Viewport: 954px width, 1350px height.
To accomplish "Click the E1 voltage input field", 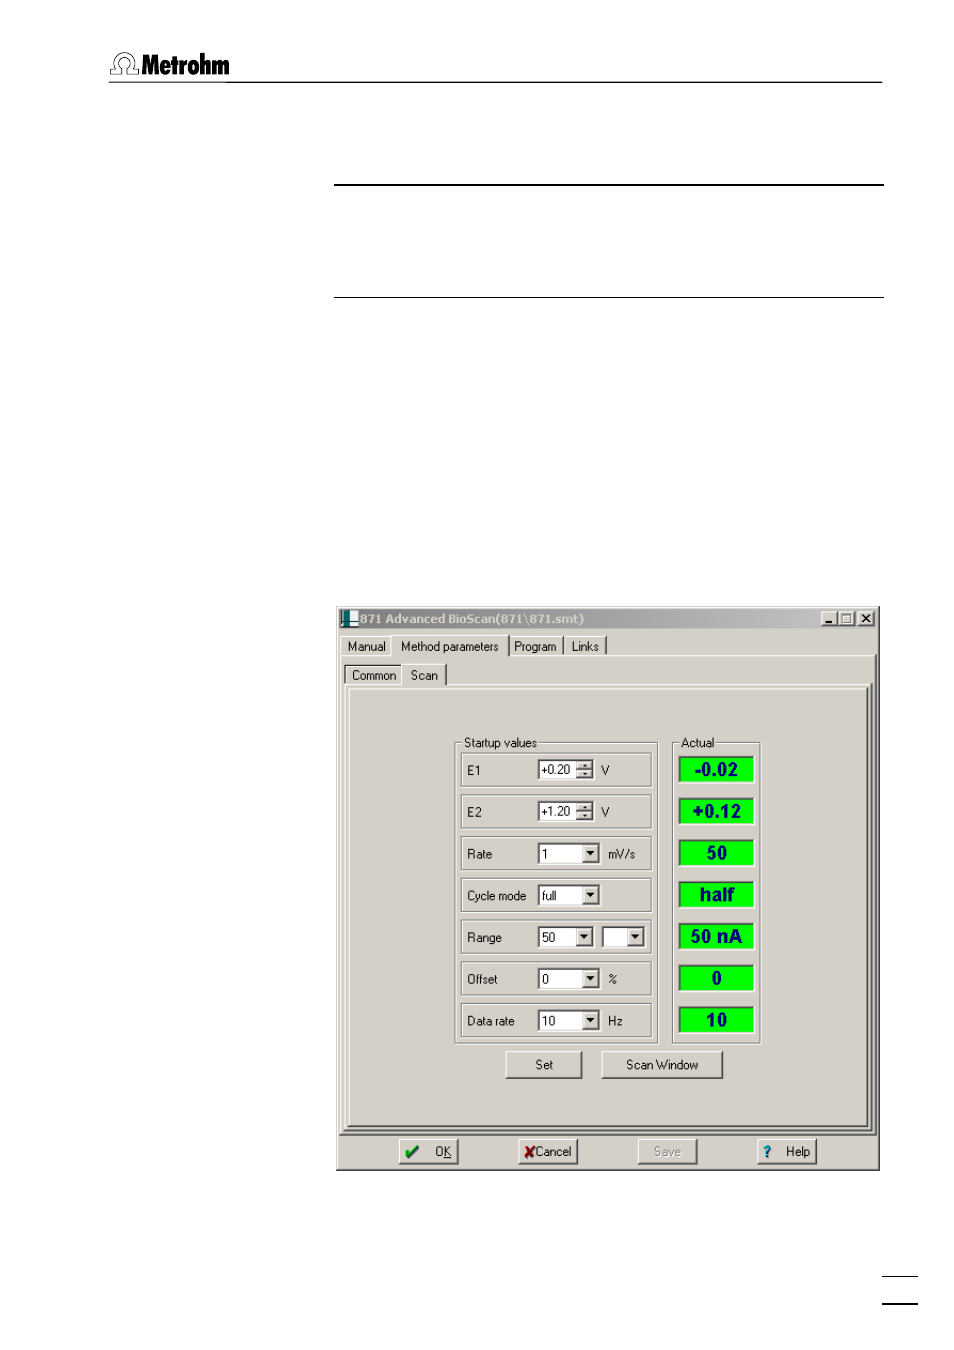I will [556, 770].
